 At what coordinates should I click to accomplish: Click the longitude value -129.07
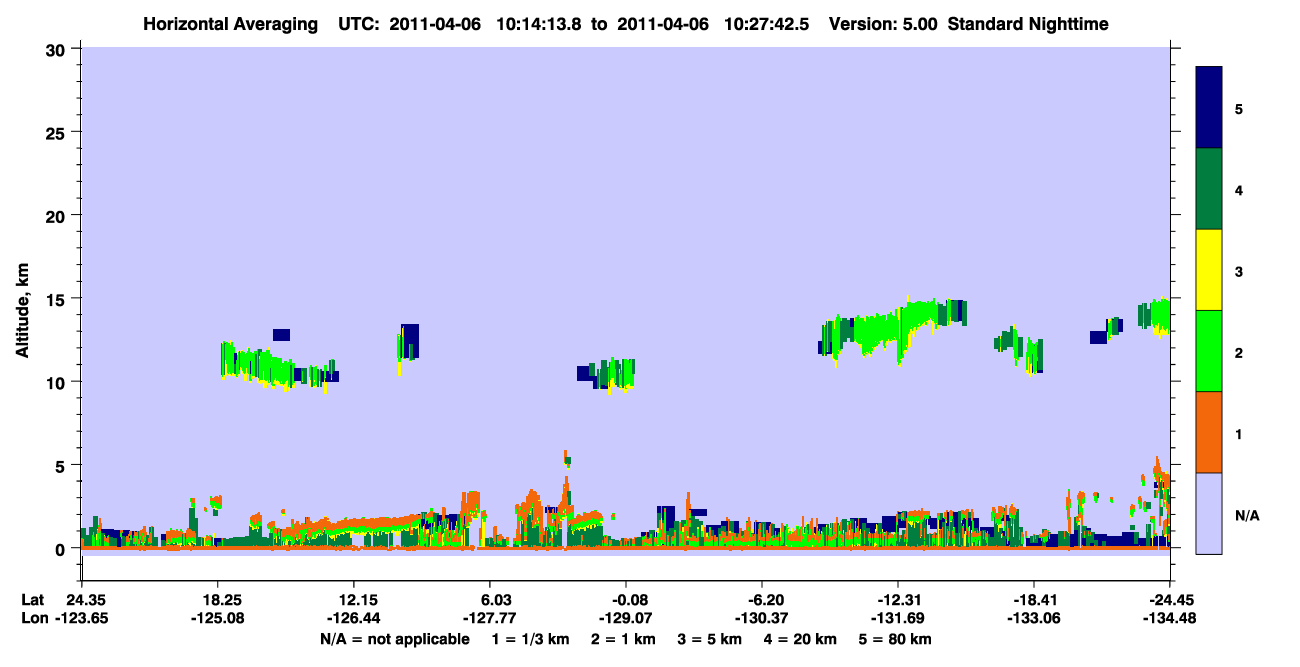click(625, 618)
